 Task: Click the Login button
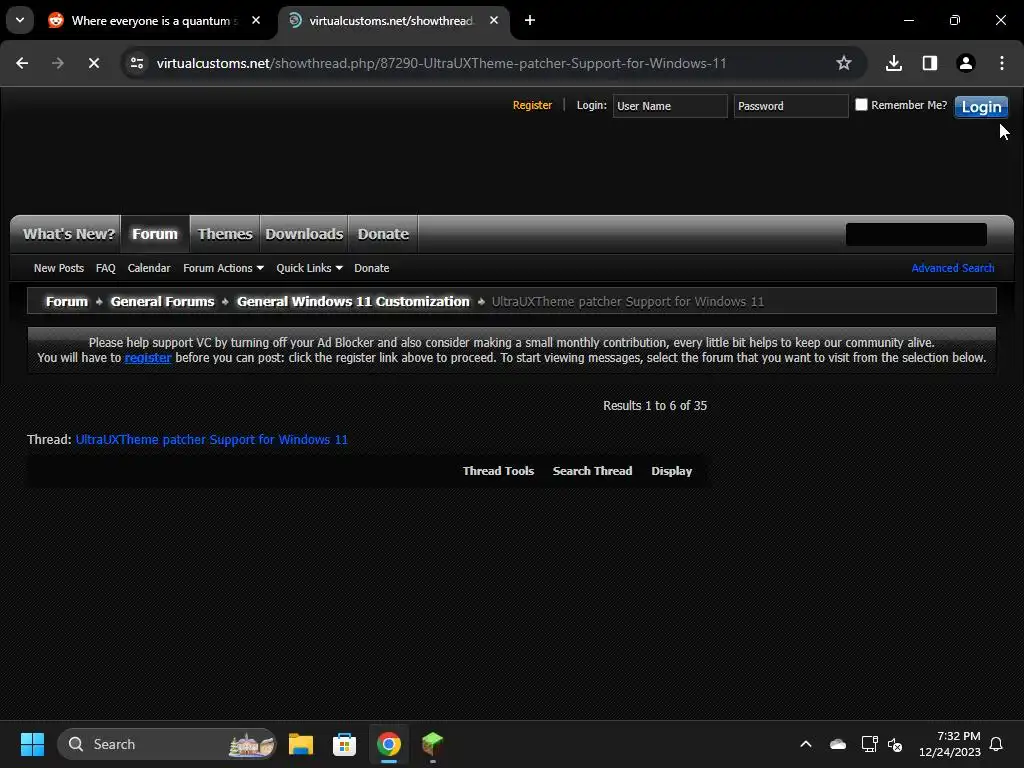(x=981, y=106)
